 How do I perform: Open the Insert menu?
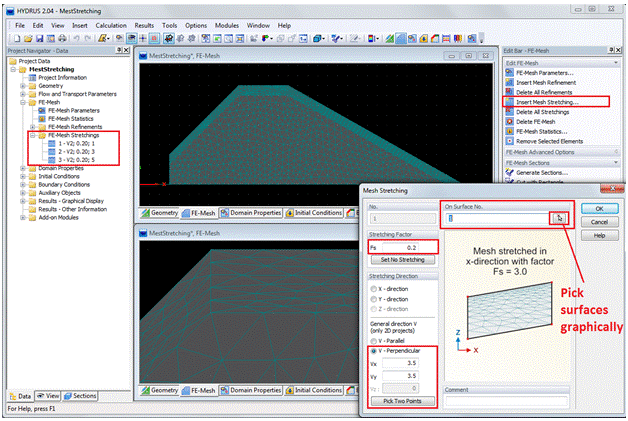point(80,26)
